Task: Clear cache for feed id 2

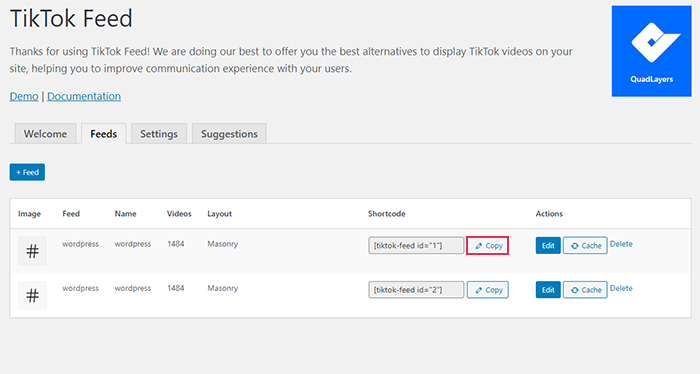Action: pos(585,290)
